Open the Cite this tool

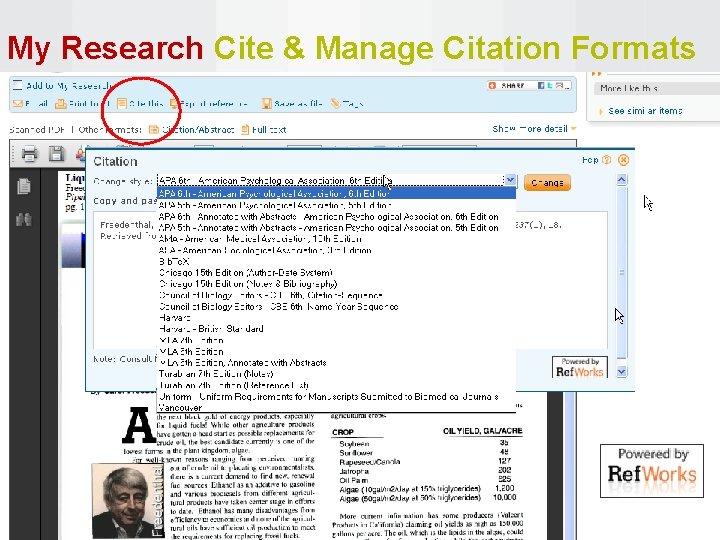(140, 104)
